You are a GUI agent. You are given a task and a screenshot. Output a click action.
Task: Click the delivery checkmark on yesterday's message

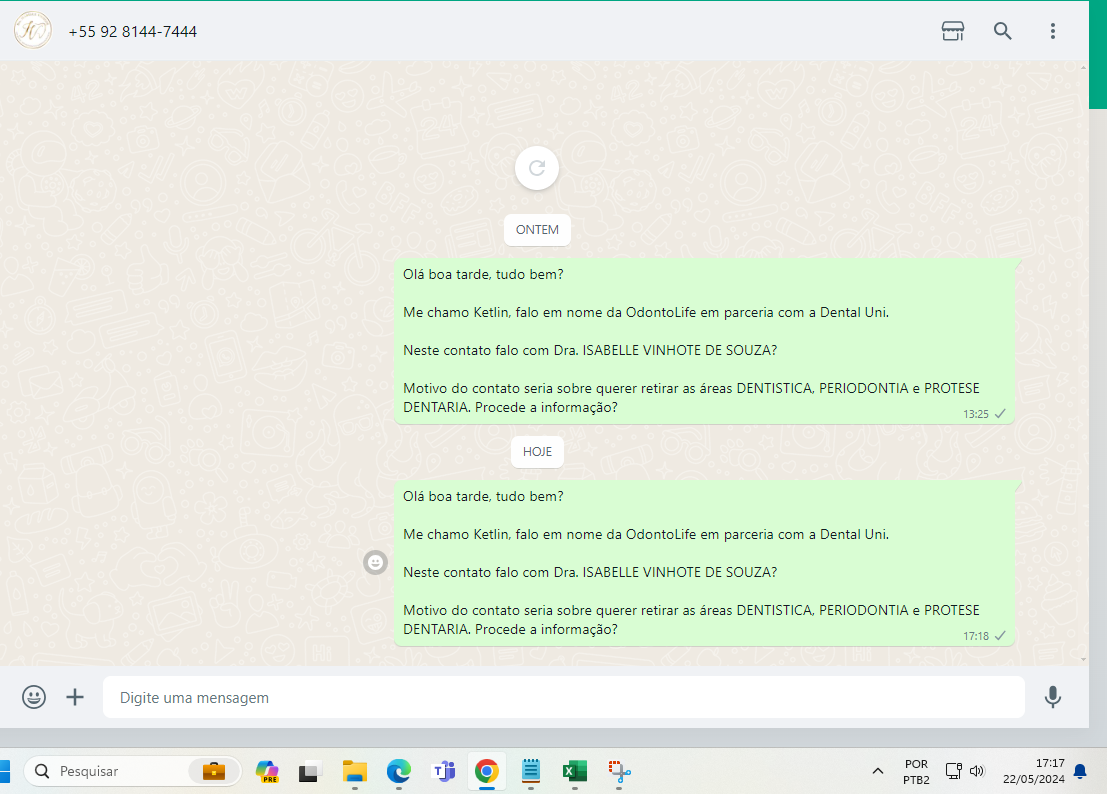click(1000, 414)
